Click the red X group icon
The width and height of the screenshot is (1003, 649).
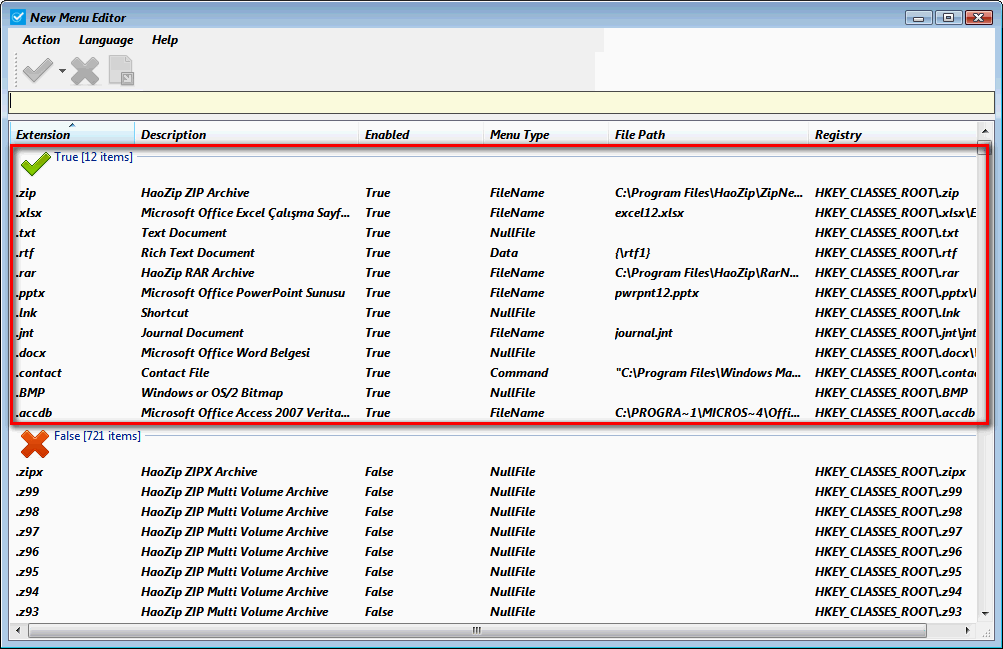(35, 444)
